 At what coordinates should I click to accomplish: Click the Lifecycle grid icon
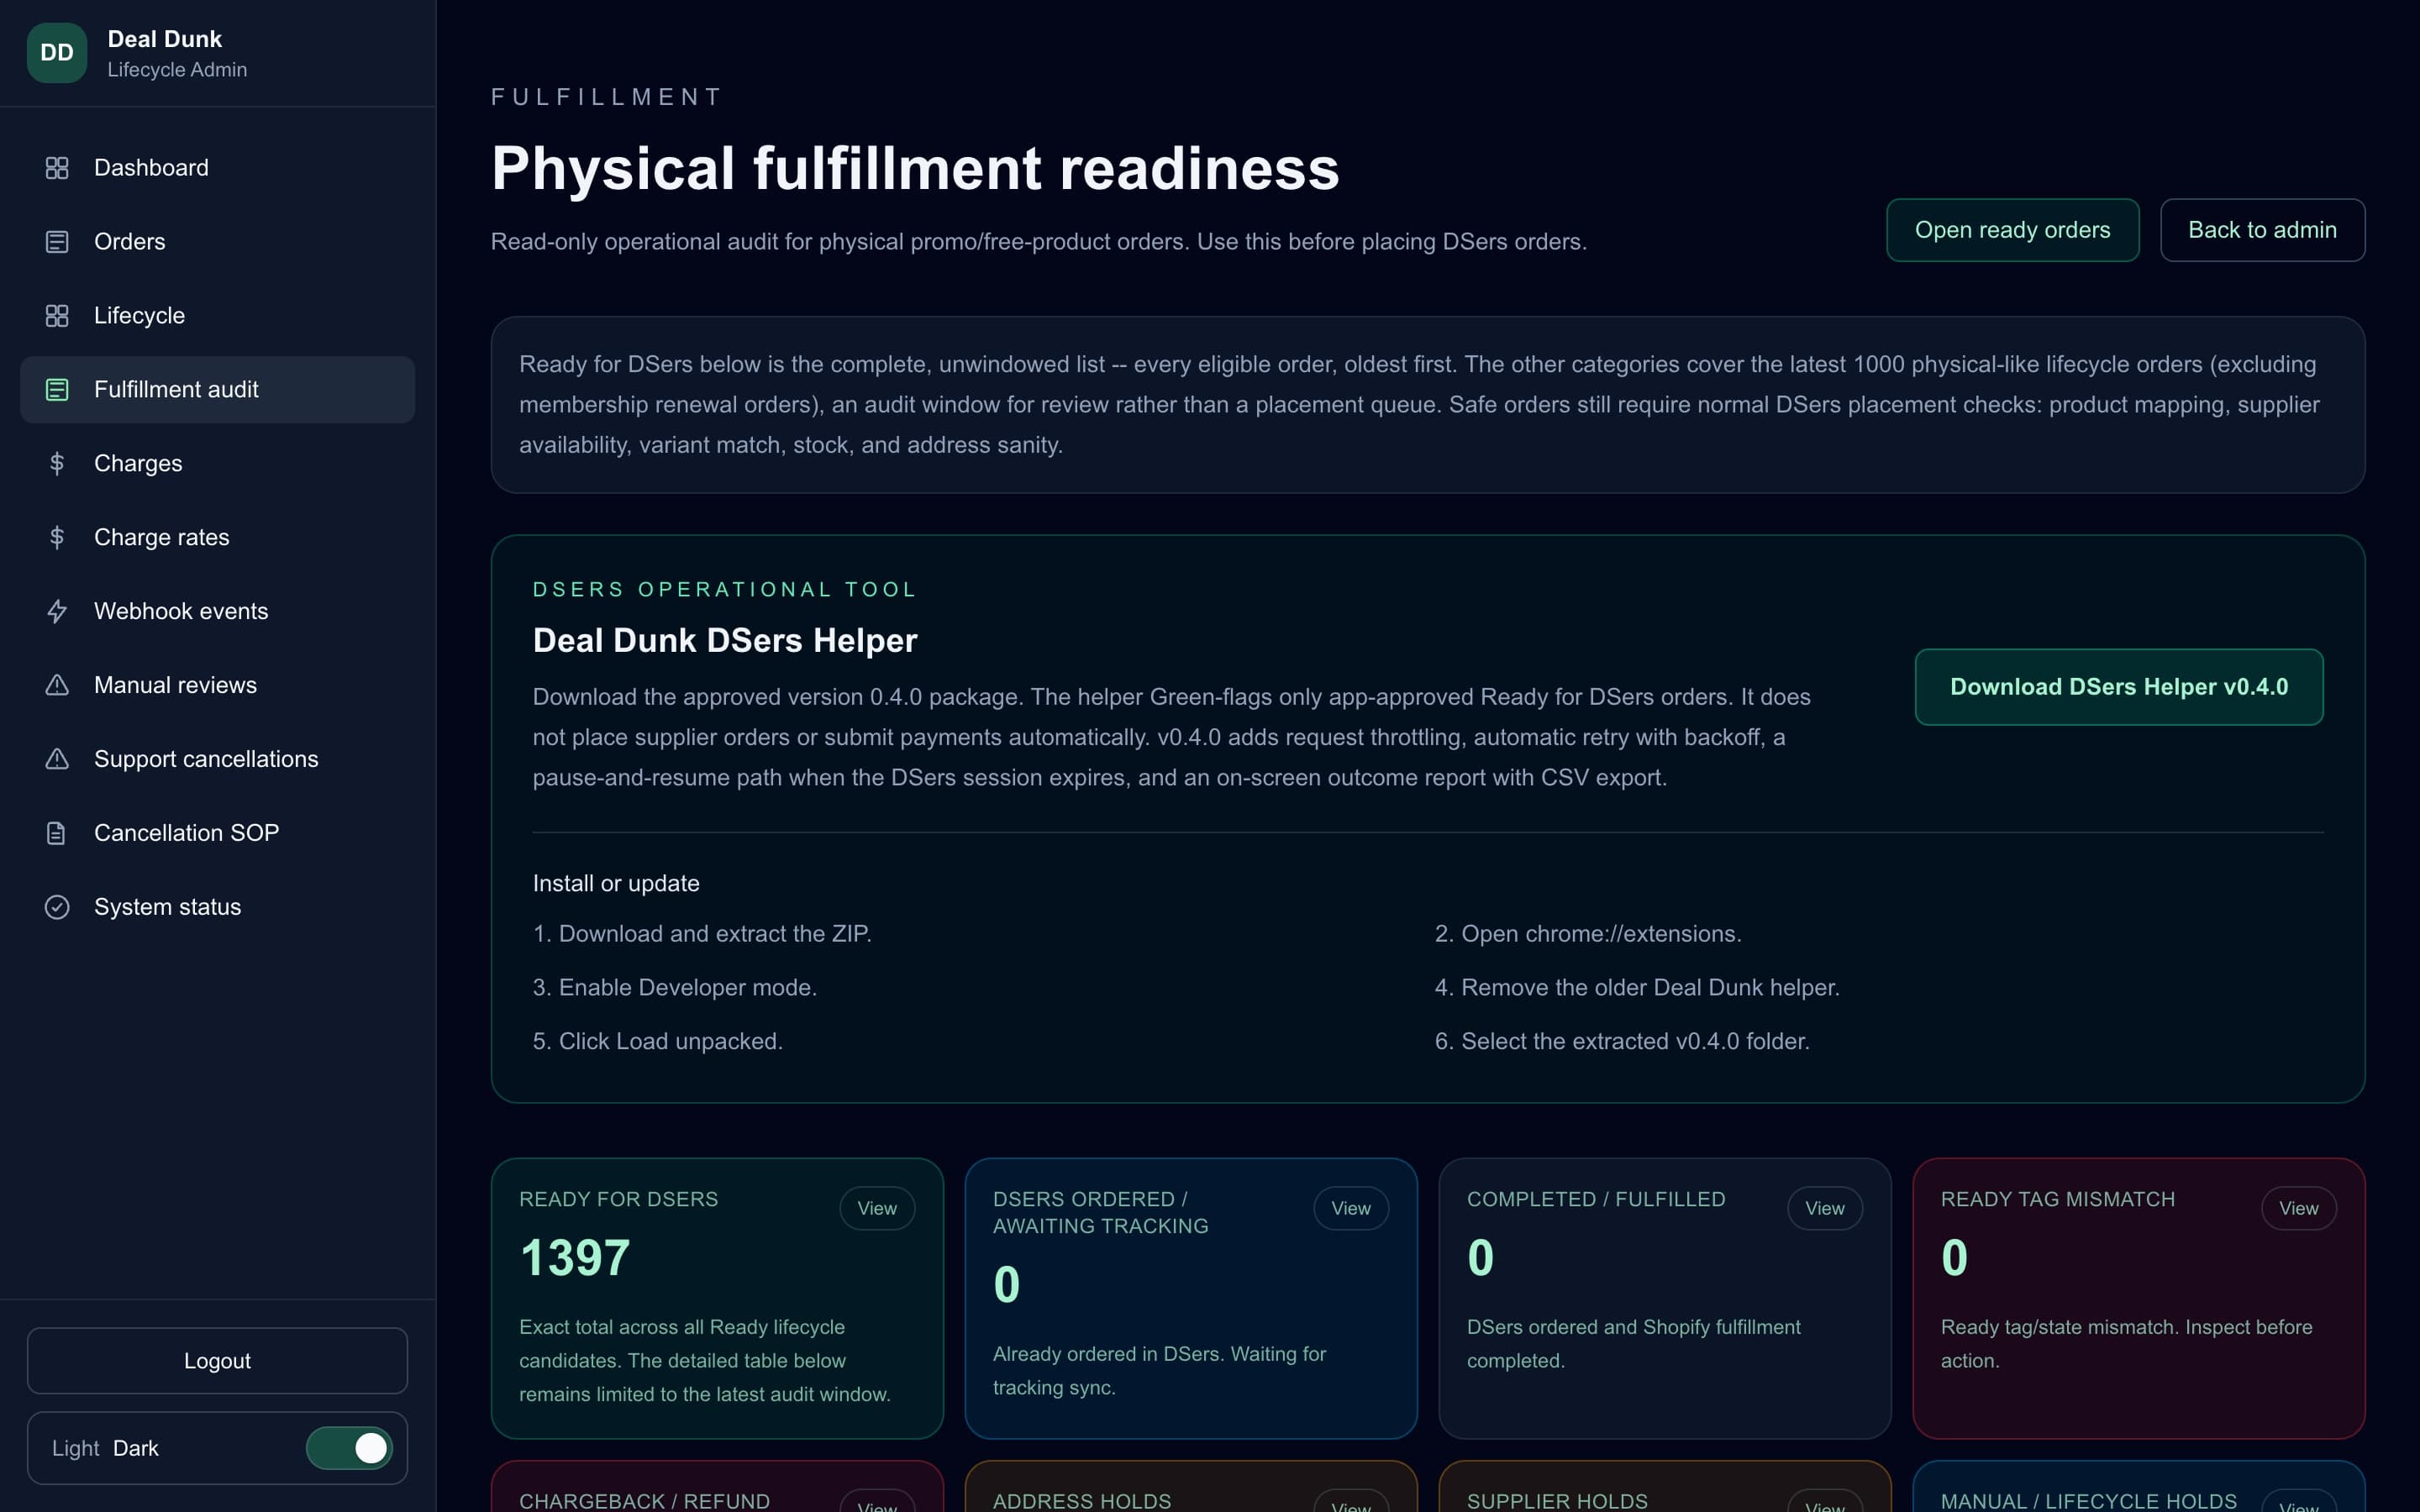tap(57, 316)
